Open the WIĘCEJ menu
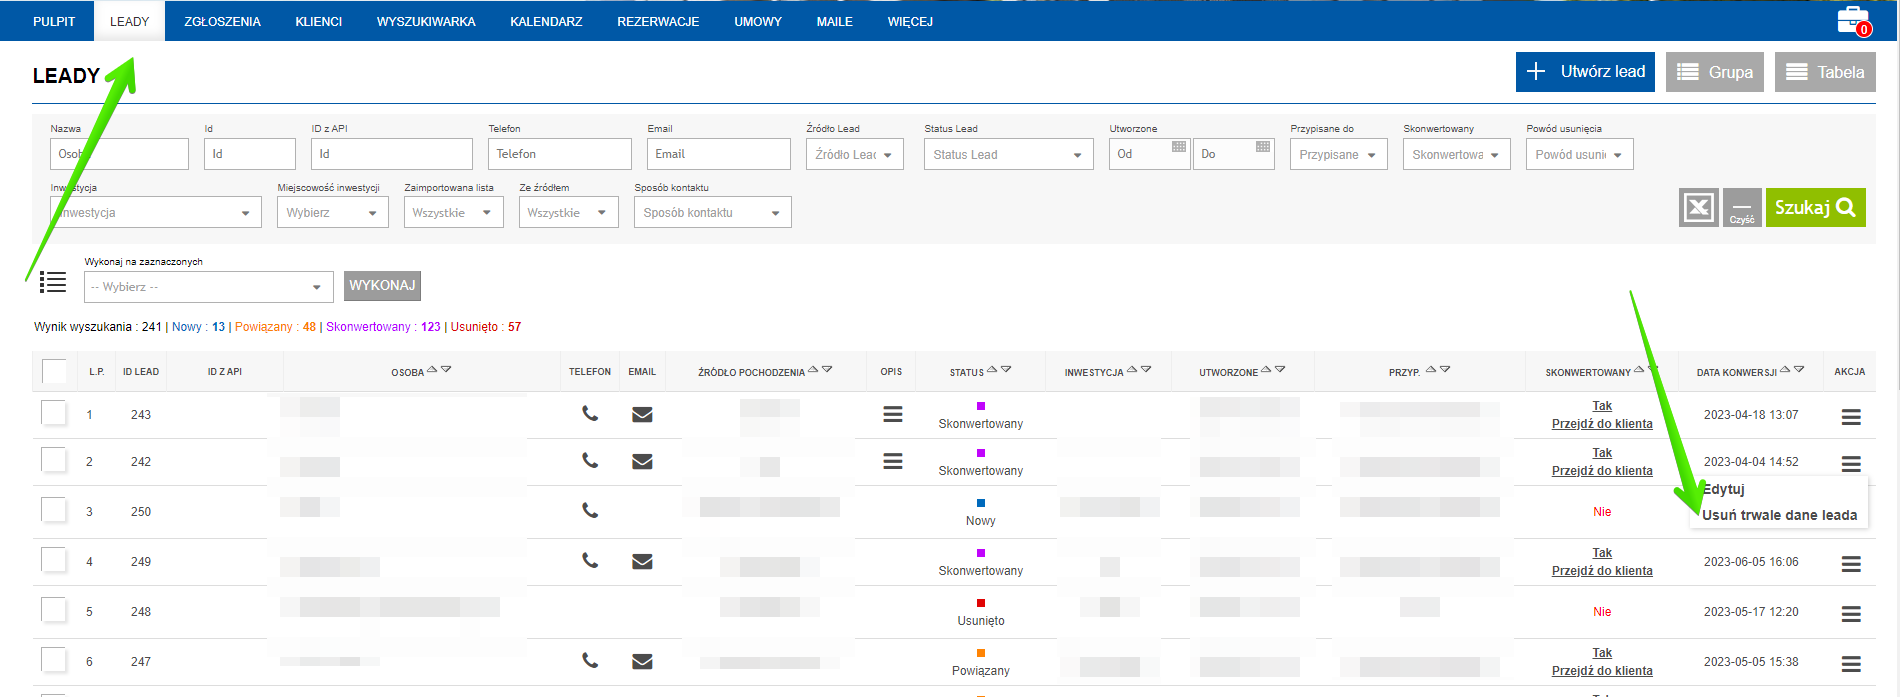Viewport: 1900px width, 697px height. 910,21
